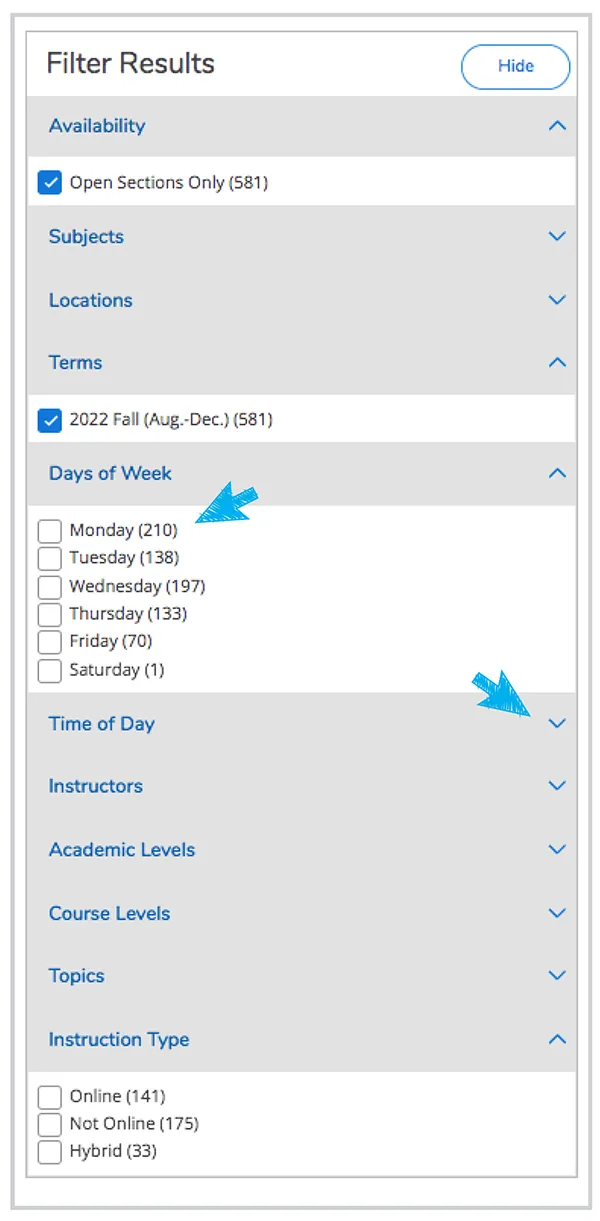This screenshot has width=600, height=1221.
Task: Uncheck the 2022 Fall term filter
Action: (x=50, y=420)
